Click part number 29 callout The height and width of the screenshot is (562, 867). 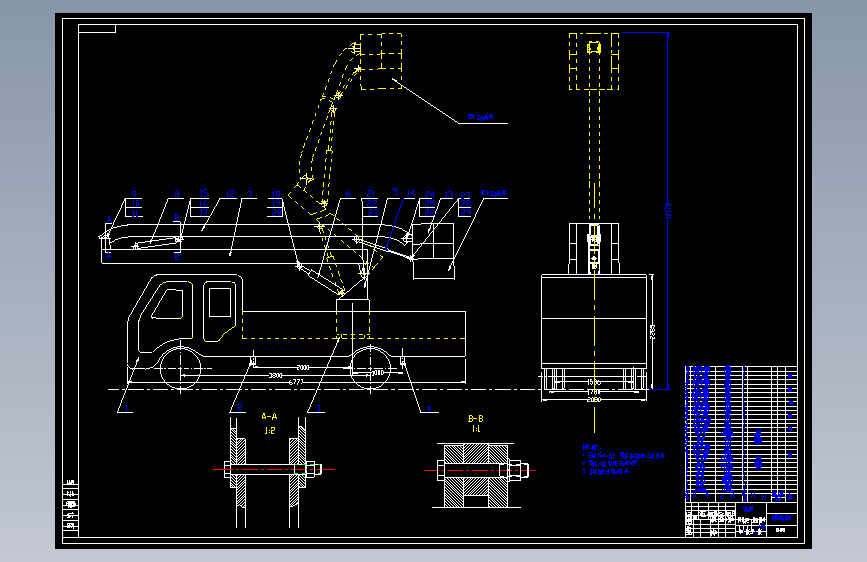[466, 212]
